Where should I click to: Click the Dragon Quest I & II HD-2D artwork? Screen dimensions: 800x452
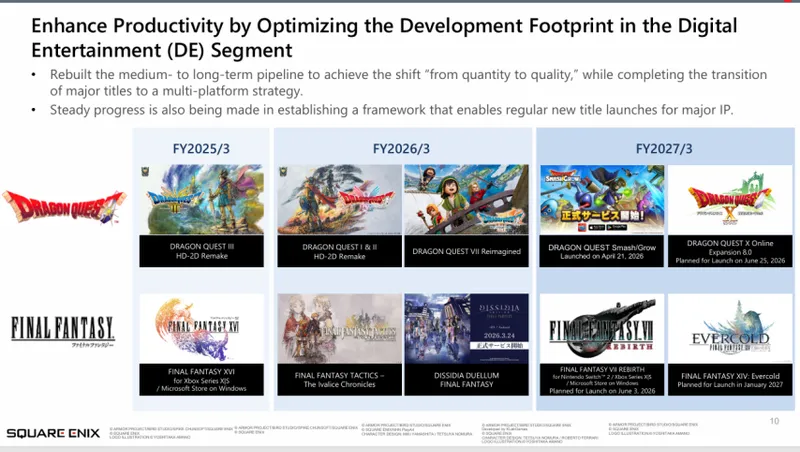[x=339, y=199]
